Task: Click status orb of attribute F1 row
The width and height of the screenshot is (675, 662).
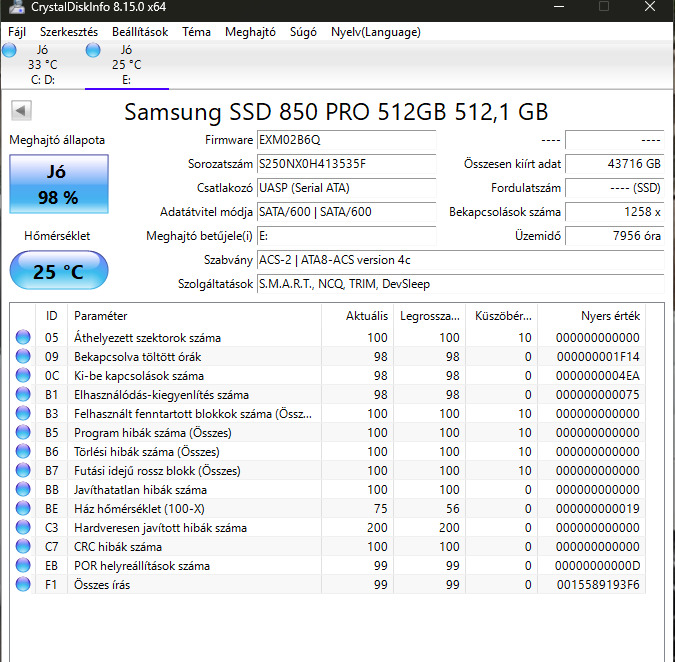Action: click(23, 584)
